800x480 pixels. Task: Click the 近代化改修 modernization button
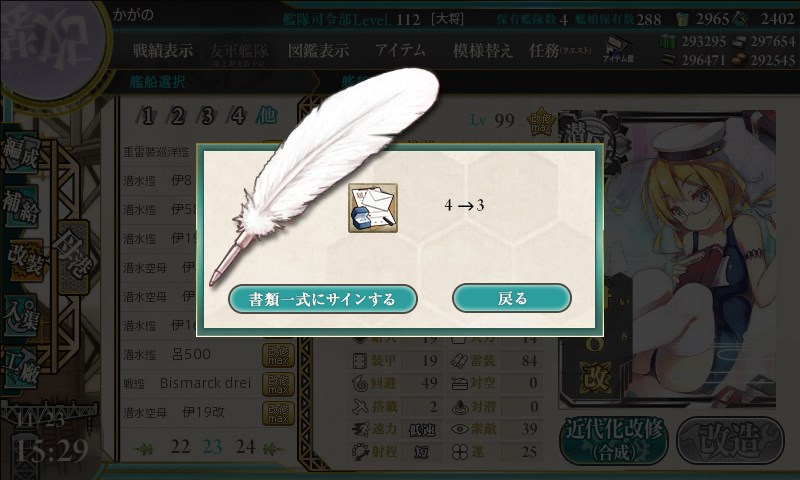(x=614, y=440)
